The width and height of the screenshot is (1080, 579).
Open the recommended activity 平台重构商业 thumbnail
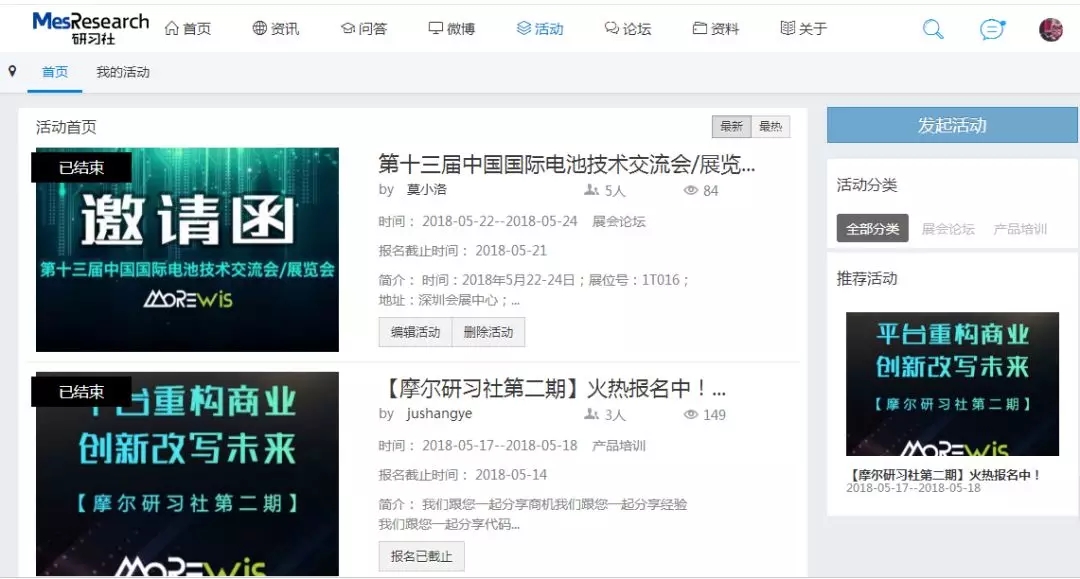pos(952,383)
